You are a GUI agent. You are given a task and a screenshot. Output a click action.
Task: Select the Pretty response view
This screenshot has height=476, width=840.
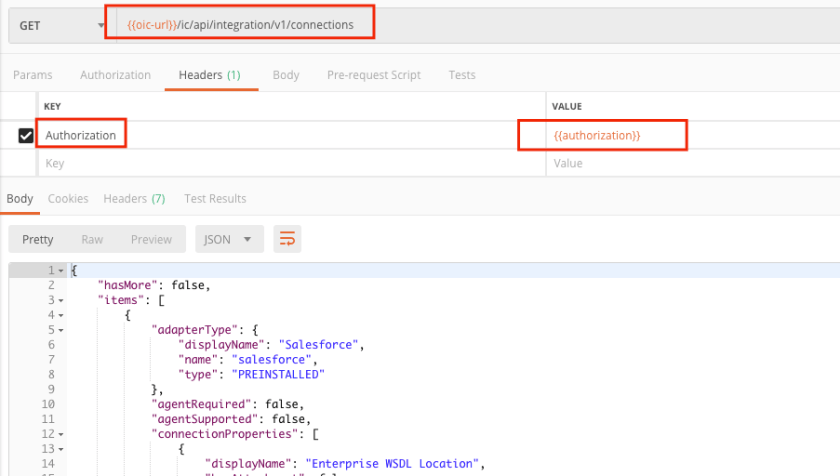pyautogui.click(x=38, y=239)
